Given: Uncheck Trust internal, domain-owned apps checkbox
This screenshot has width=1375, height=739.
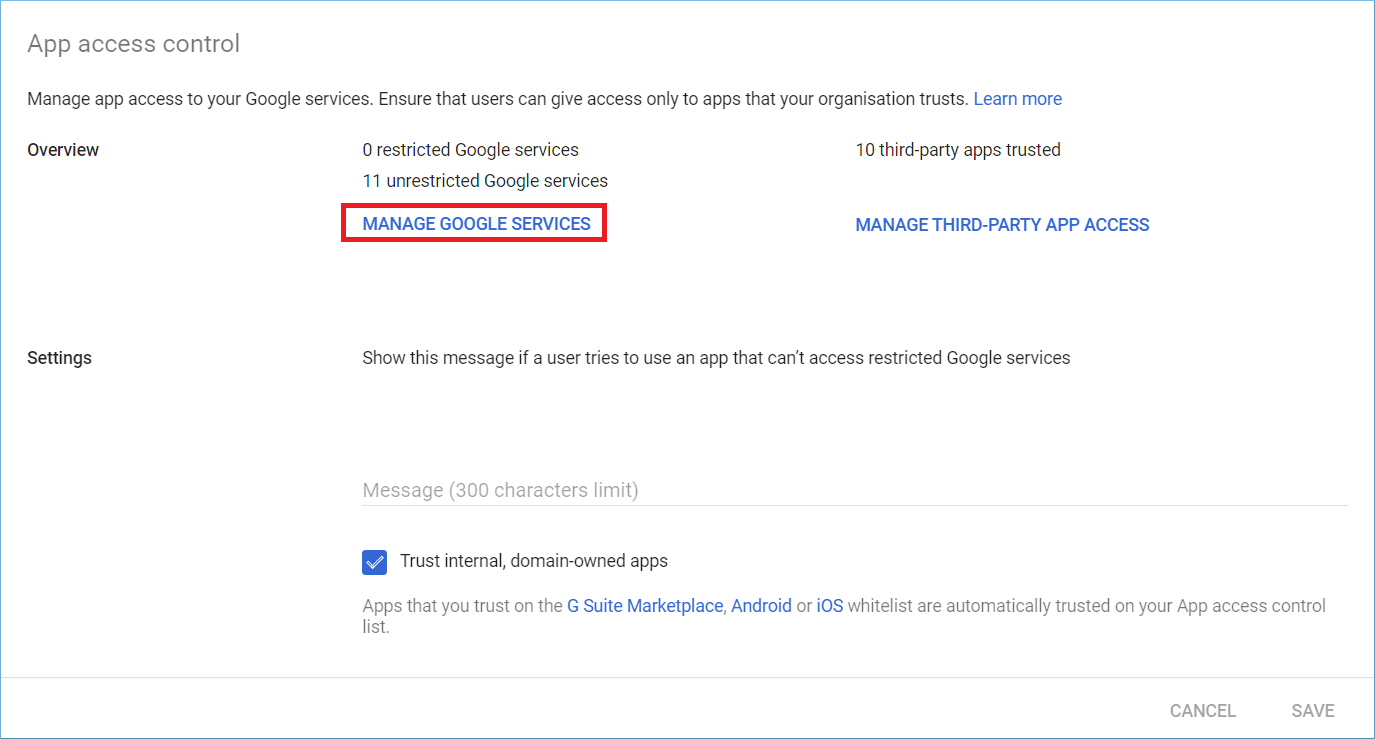Looking at the screenshot, I should 375,562.
